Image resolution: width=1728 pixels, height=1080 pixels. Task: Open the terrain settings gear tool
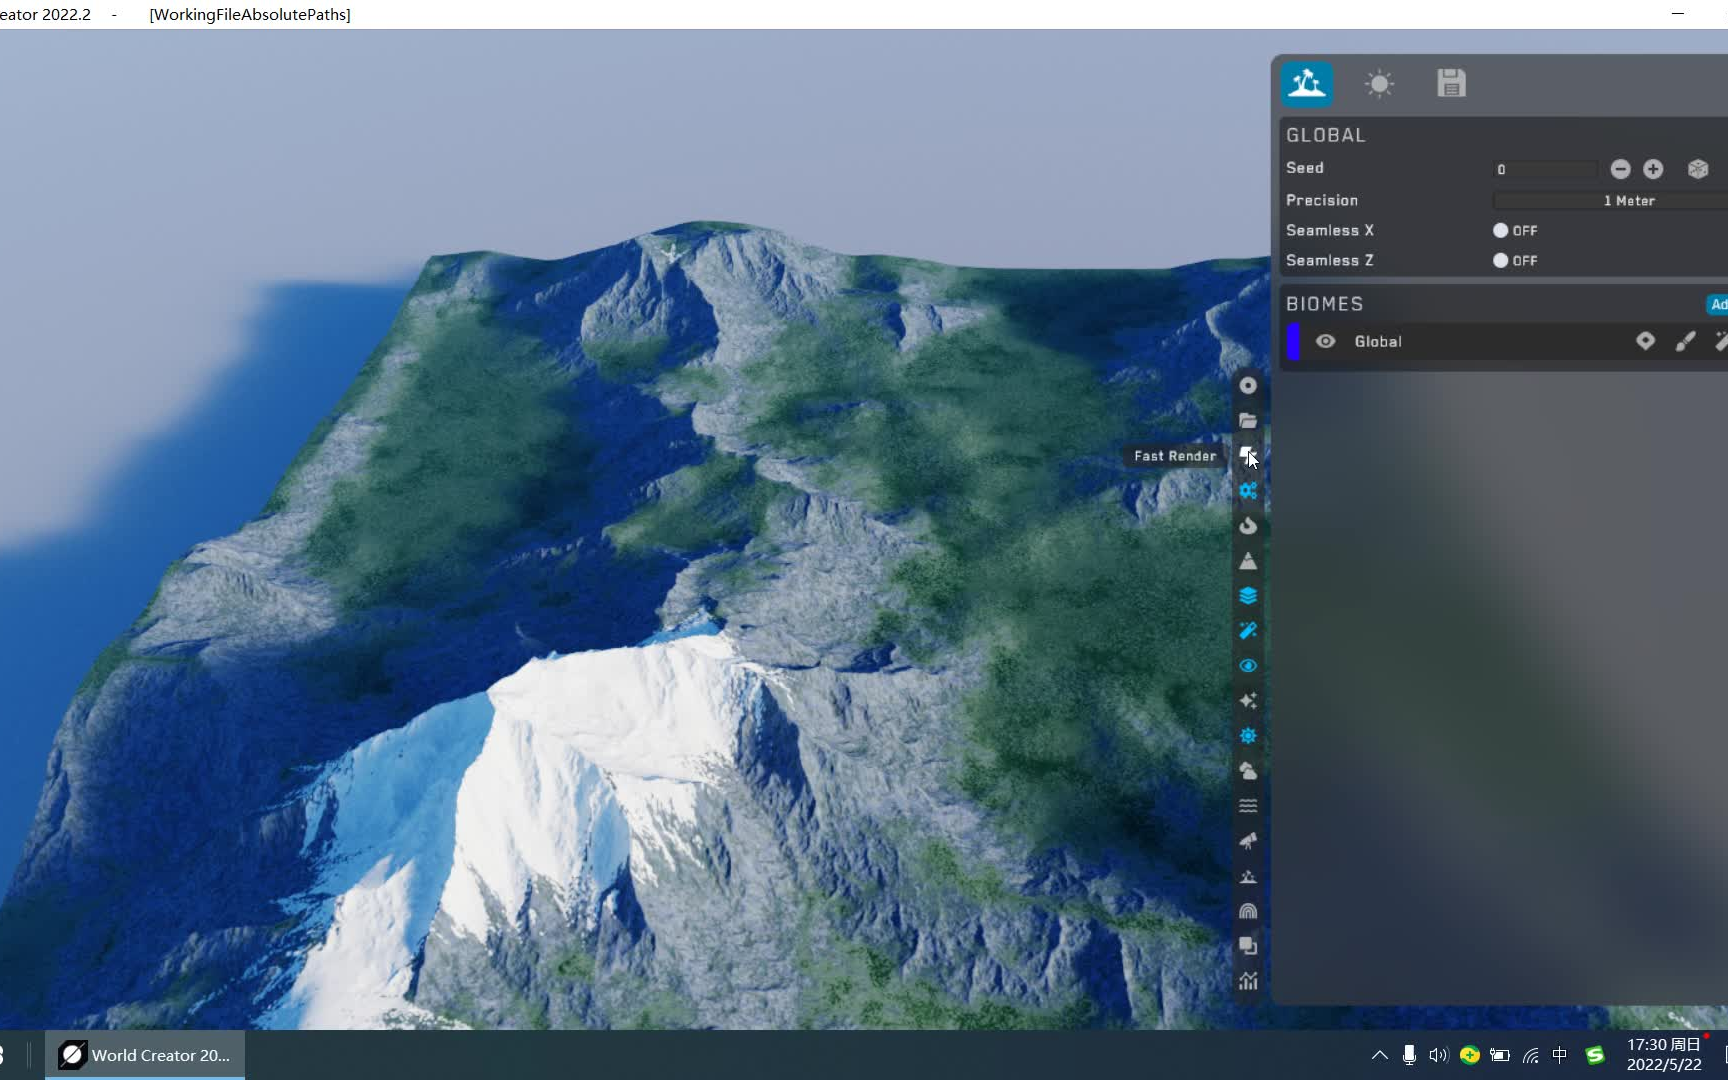(1247, 491)
